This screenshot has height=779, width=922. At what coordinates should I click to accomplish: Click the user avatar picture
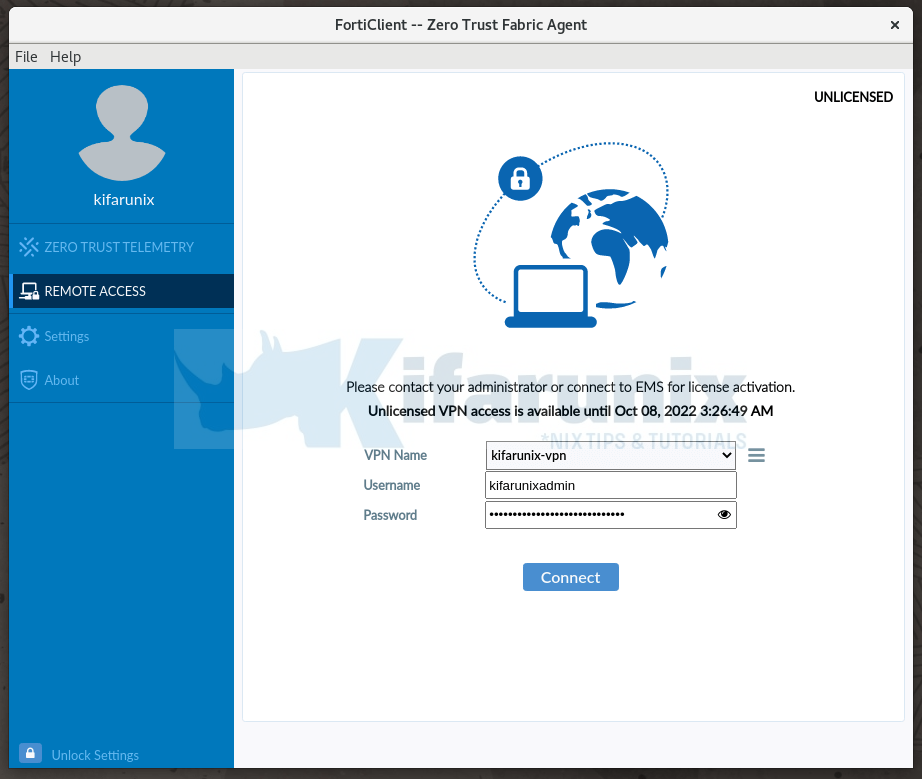tap(122, 133)
